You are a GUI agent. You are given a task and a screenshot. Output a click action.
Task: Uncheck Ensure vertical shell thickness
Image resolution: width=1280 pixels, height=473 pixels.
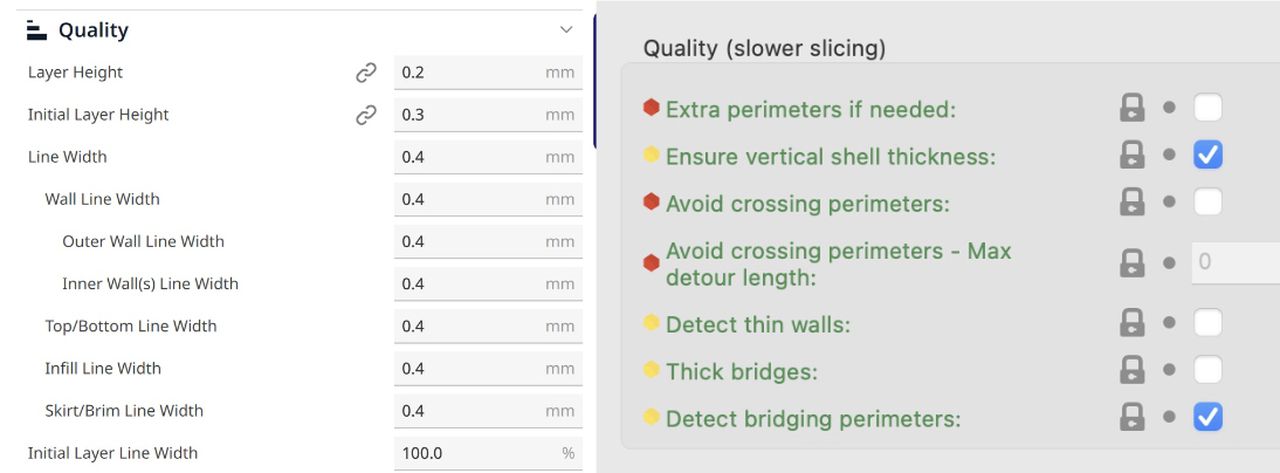[1208, 155]
